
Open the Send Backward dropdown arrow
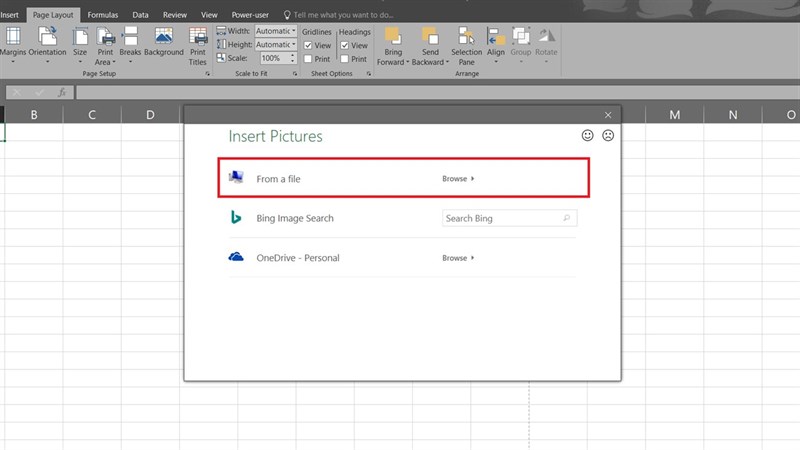pos(447,62)
